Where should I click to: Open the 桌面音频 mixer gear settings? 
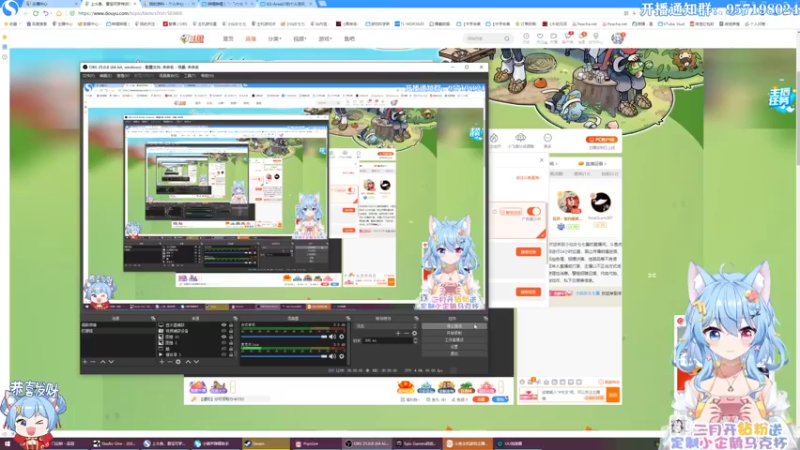click(x=342, y=337)
